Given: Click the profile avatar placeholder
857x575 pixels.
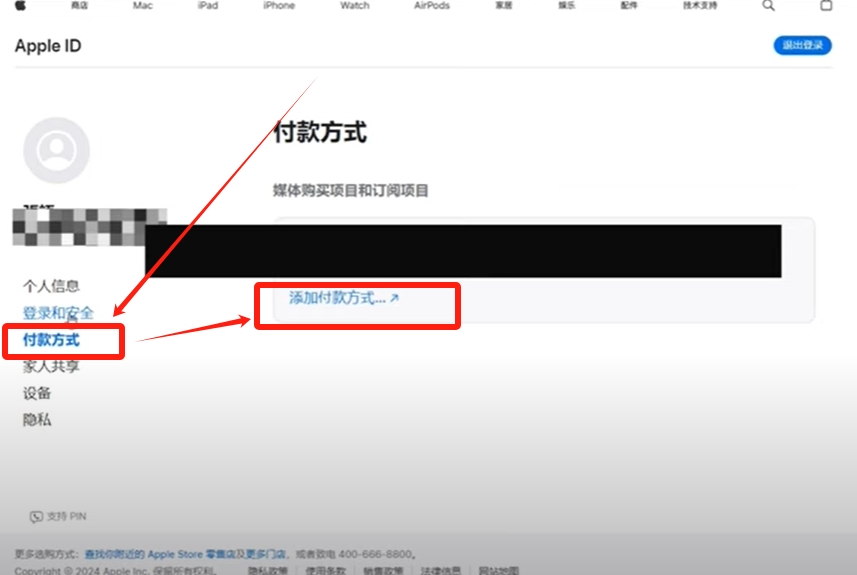Looking at the screenshot, I should click(x=56, y=150).
